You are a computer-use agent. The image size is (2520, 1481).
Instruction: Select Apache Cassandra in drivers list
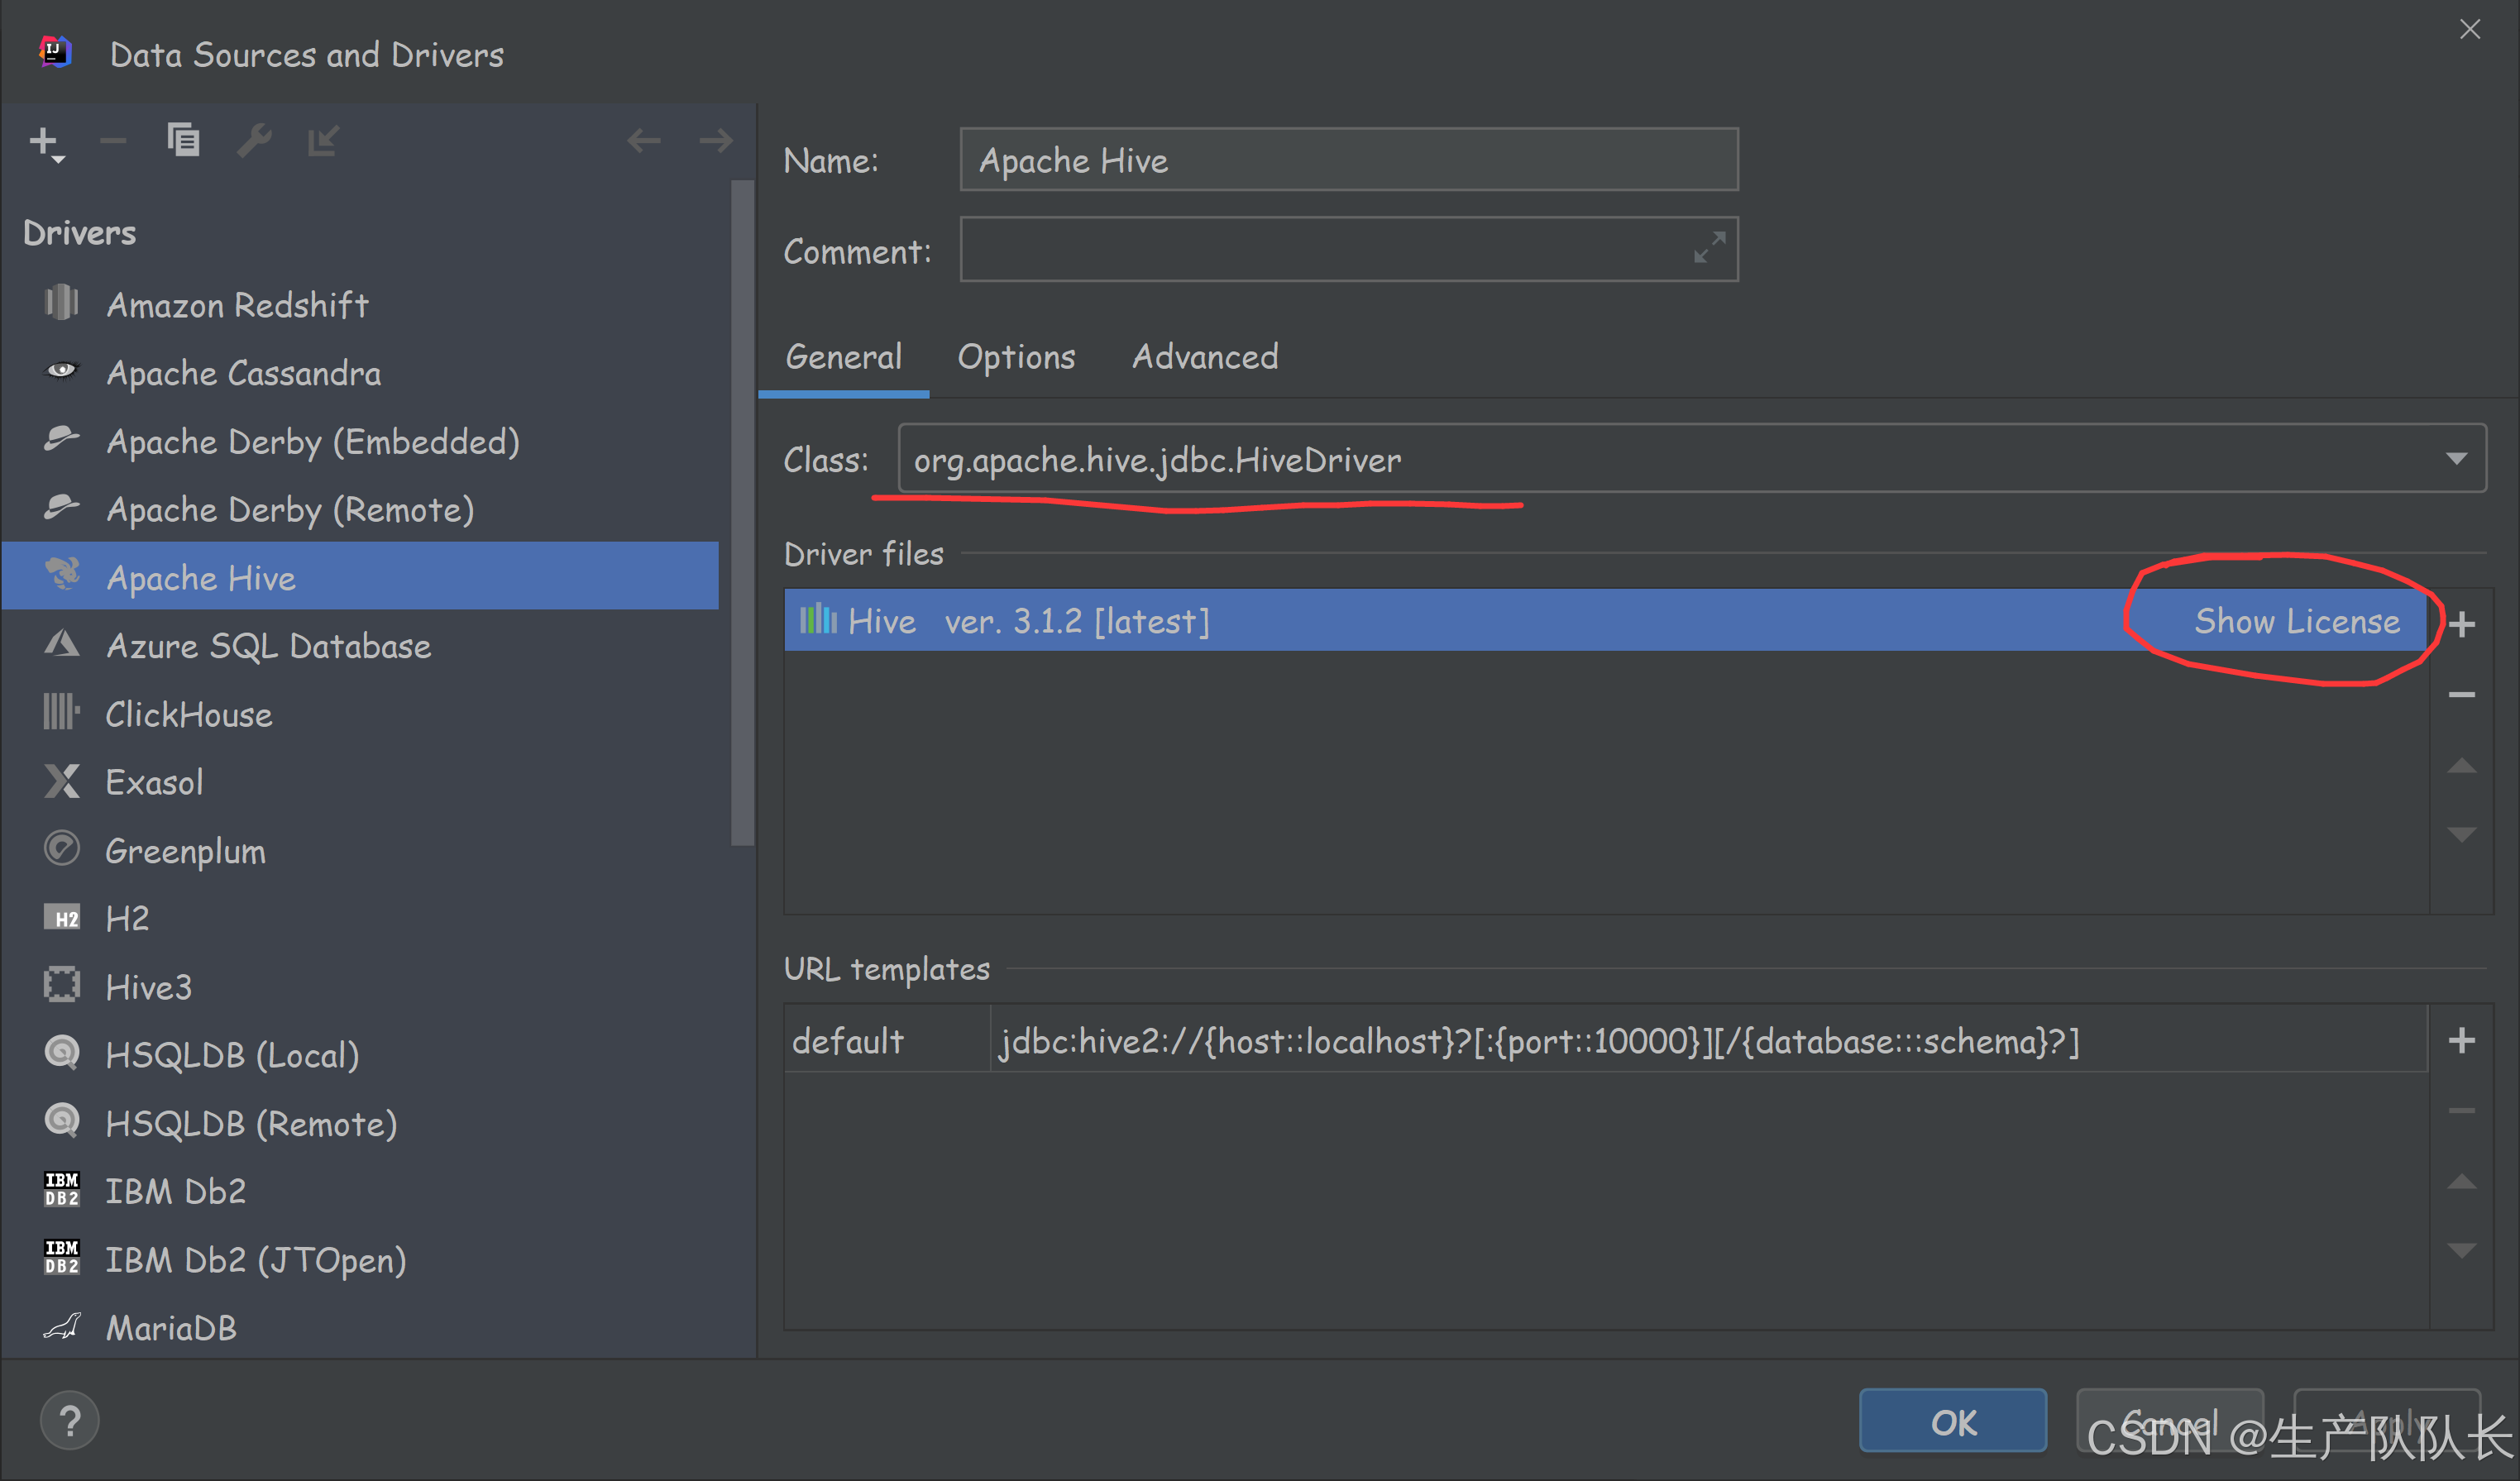tap(361, 372)
